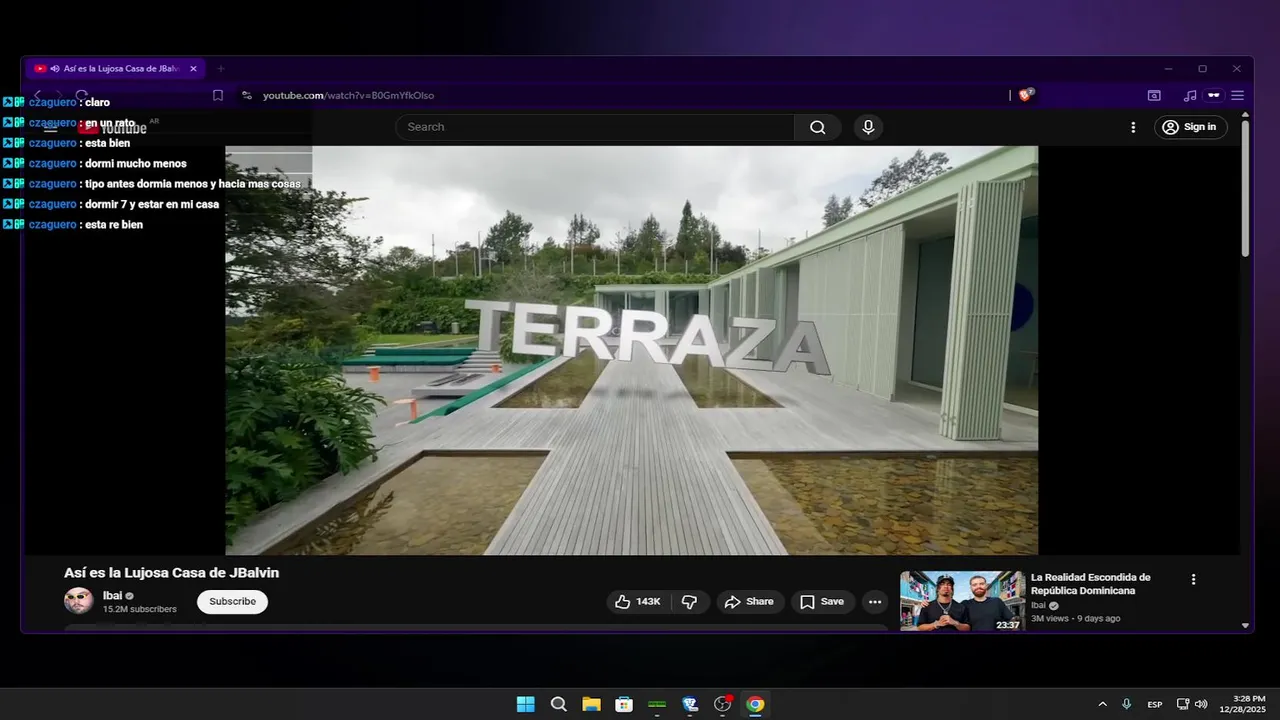
Task: Sign in to YouTube
Action: click(x=1191, y=127)
